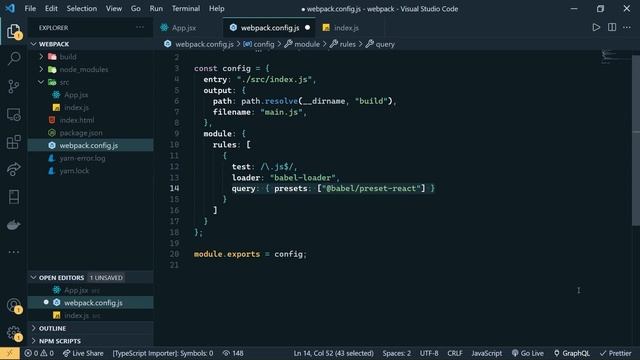Show errors and warnings count in status bar
This screenshot has height=360, width=640.
tap(39, 353)
